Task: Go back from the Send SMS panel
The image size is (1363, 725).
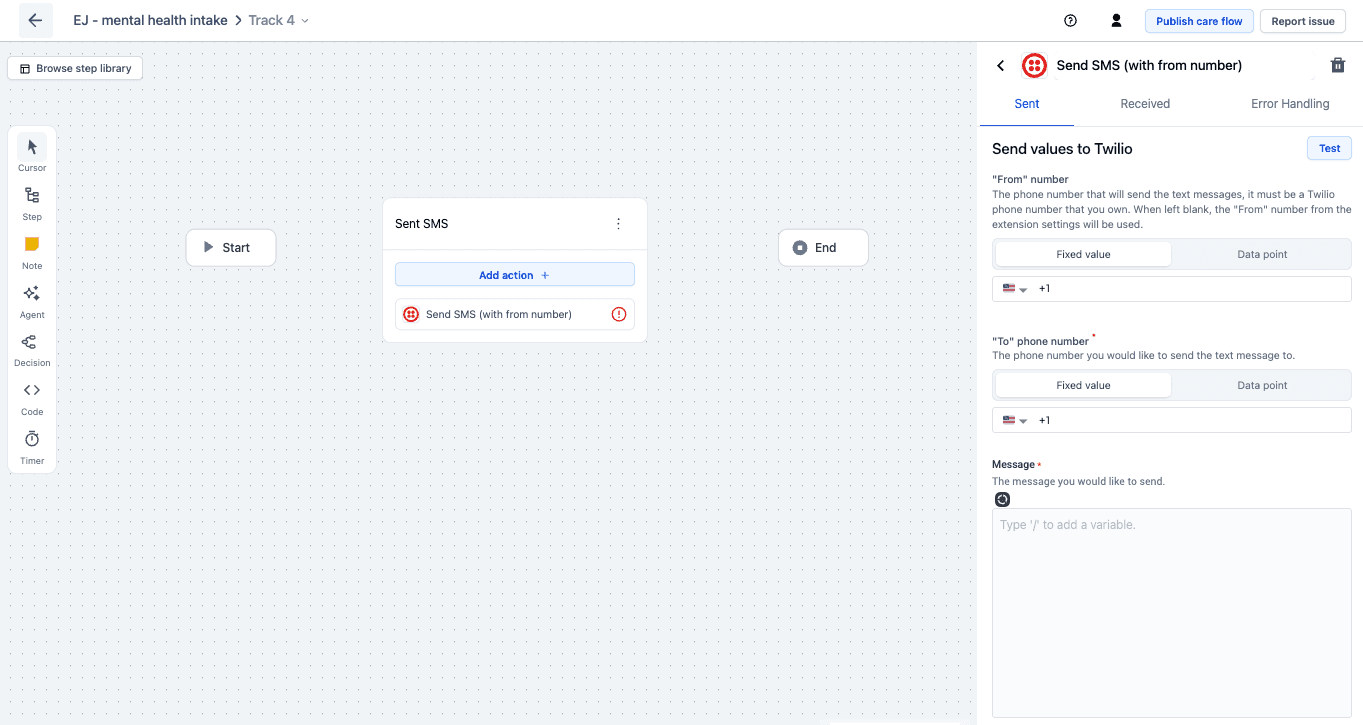Action: (x=1001, y=66)
